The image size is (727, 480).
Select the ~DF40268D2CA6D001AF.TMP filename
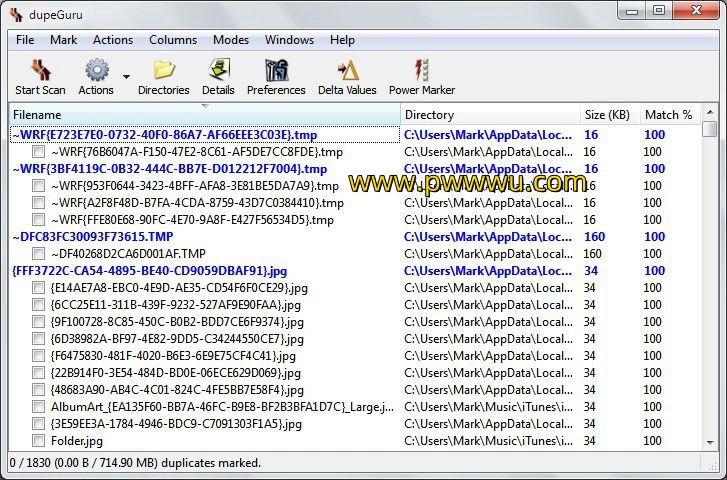128,254
